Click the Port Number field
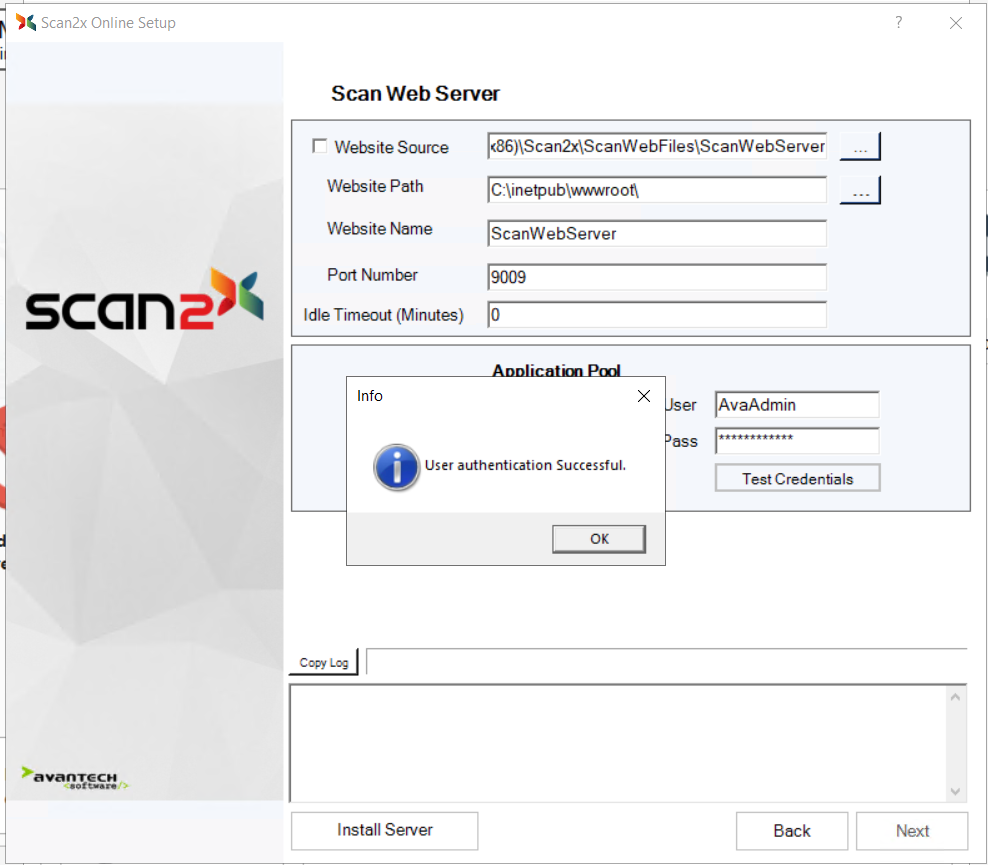988x865 pixels. (x=657, y=277)
